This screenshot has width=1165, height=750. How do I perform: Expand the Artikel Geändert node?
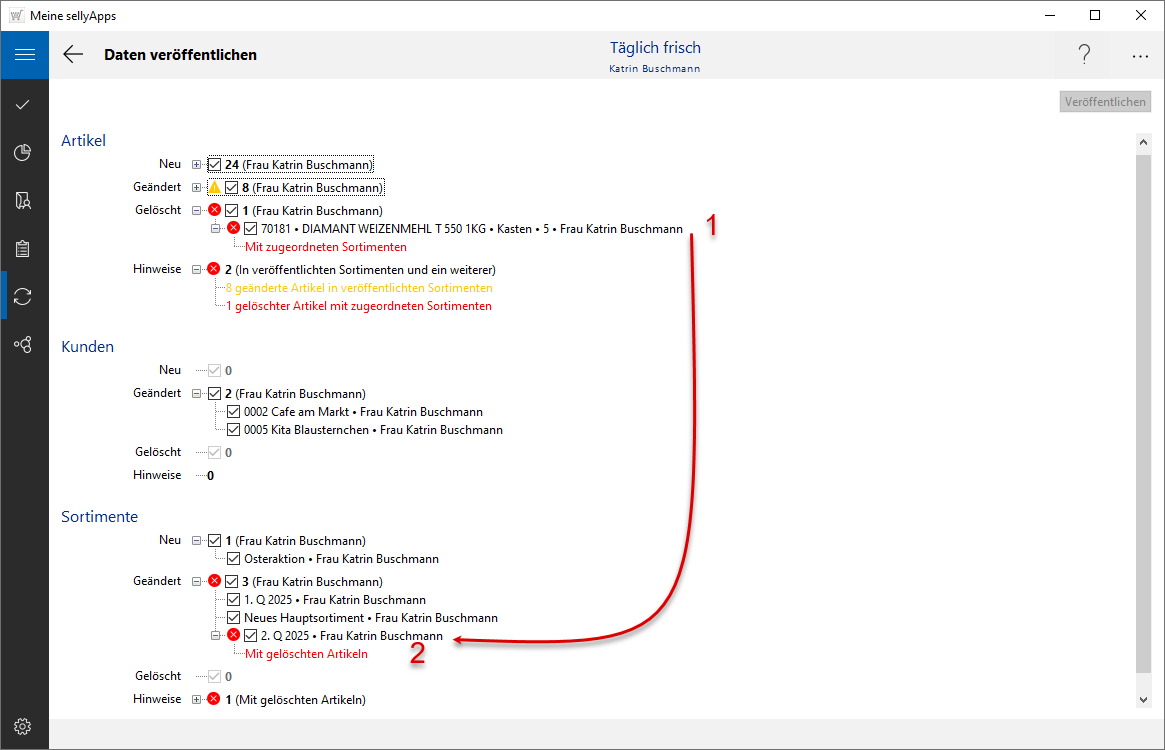pos(196,187)
